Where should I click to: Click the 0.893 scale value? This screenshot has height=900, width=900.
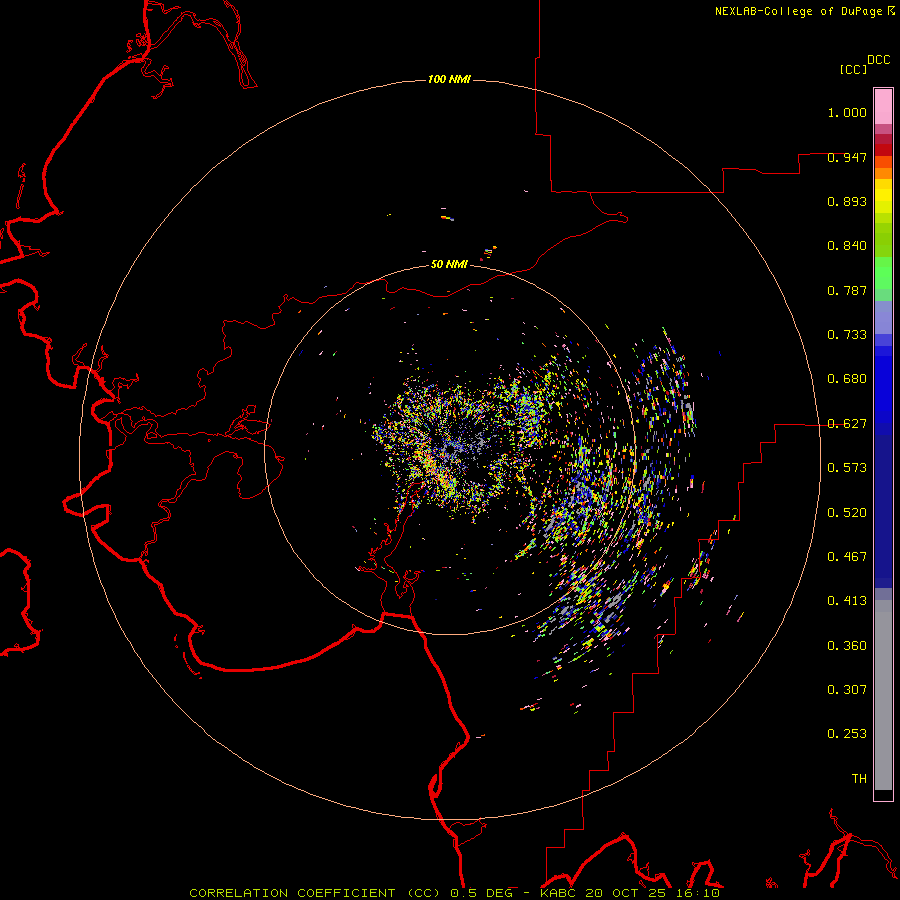tap(847, 201)
